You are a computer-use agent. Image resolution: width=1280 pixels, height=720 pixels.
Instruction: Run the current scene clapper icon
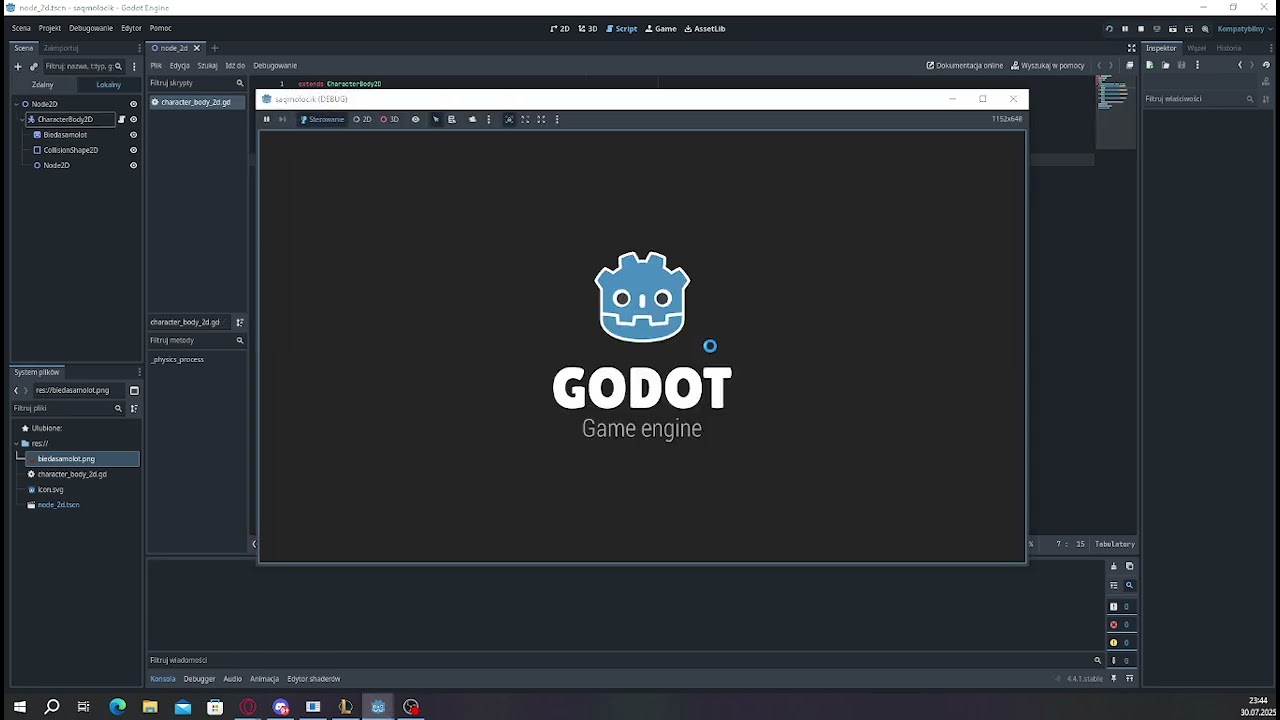[1173, 29]
